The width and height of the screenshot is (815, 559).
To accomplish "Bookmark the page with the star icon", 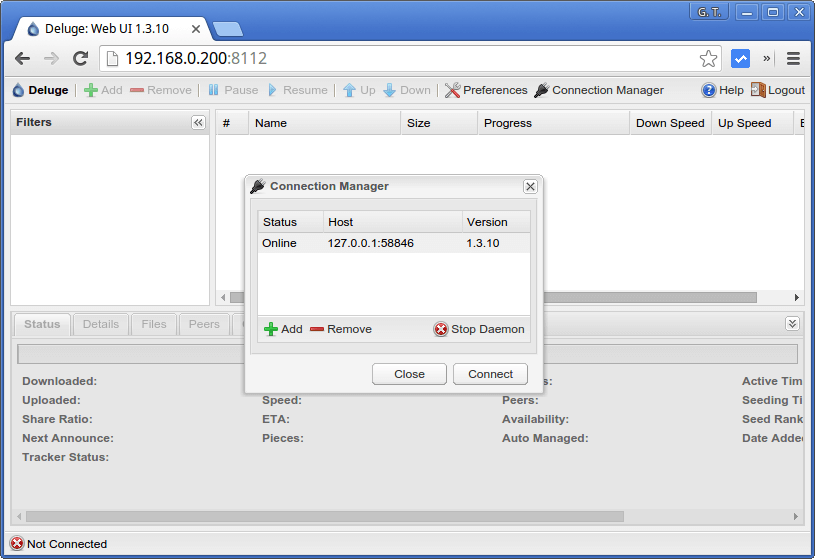I will tap(708, 58).
